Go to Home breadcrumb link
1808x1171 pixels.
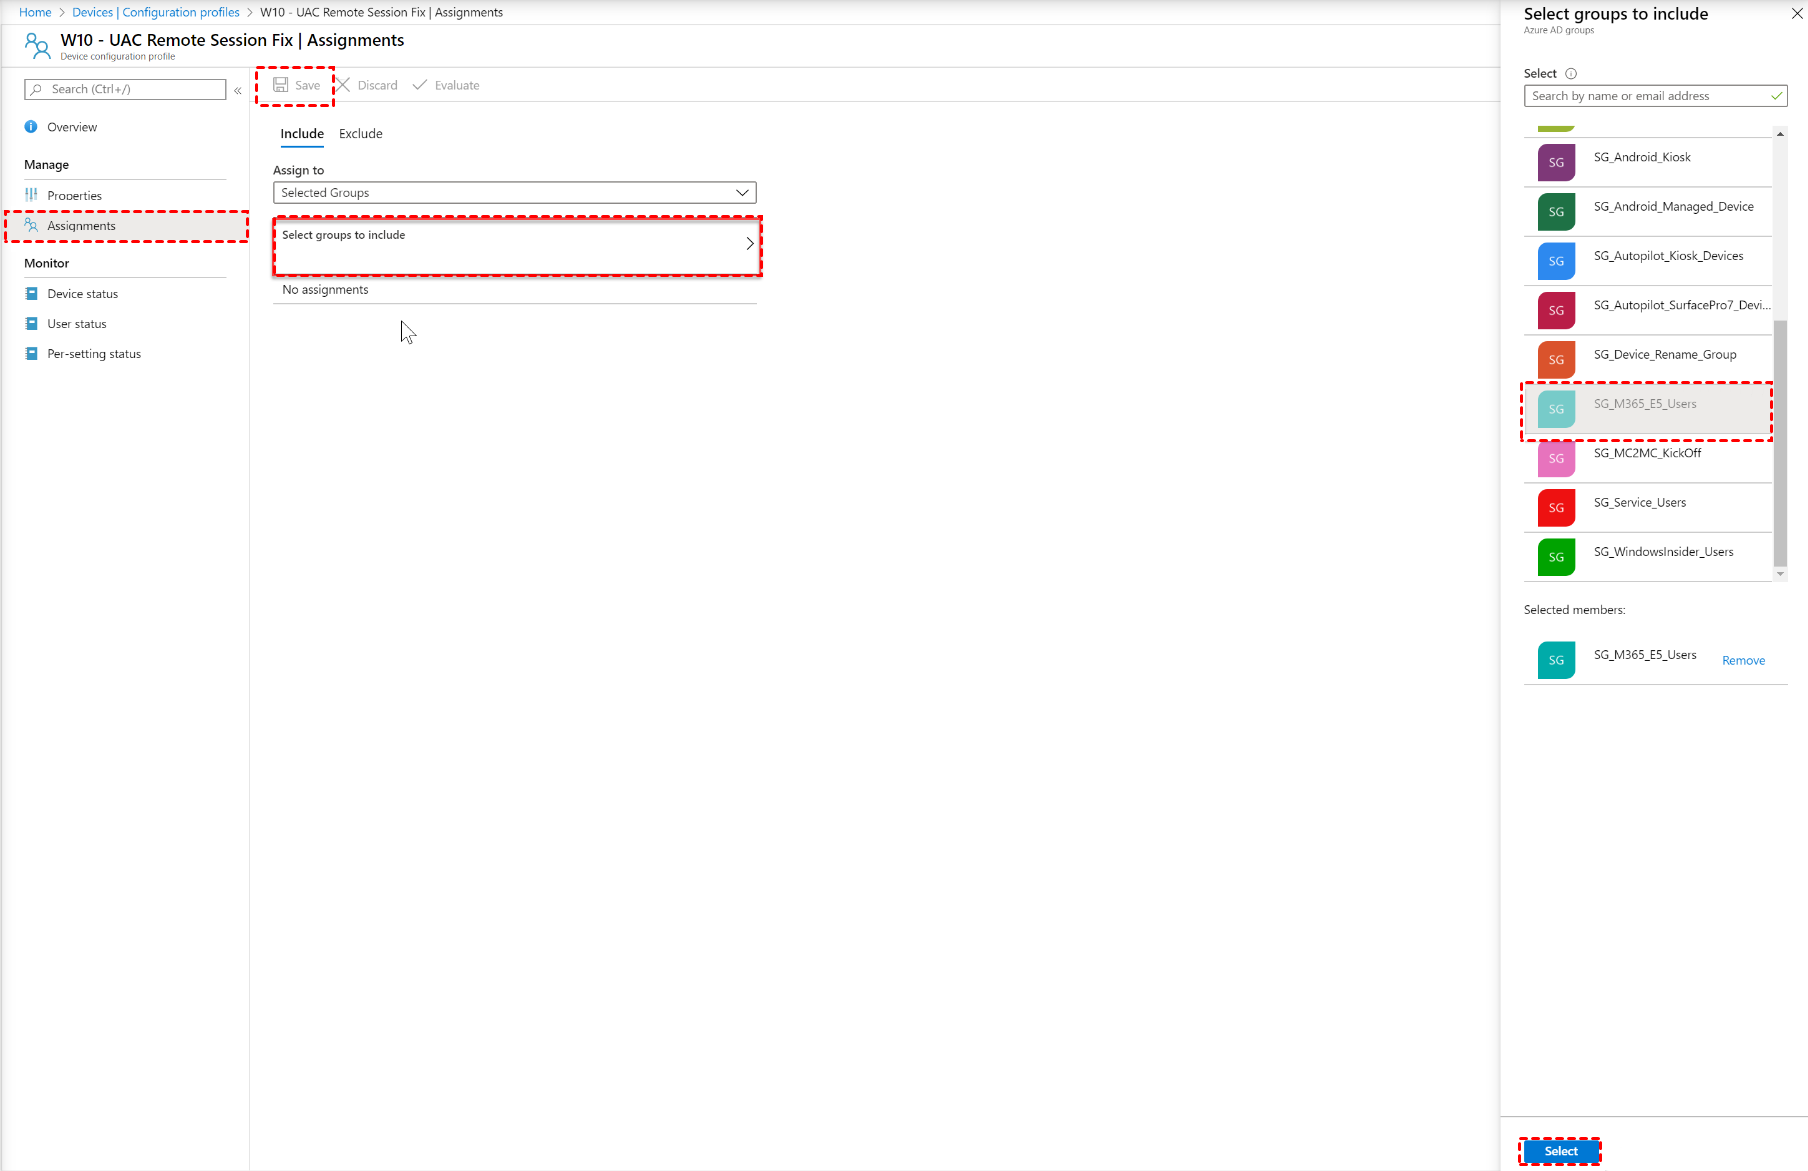35,12
